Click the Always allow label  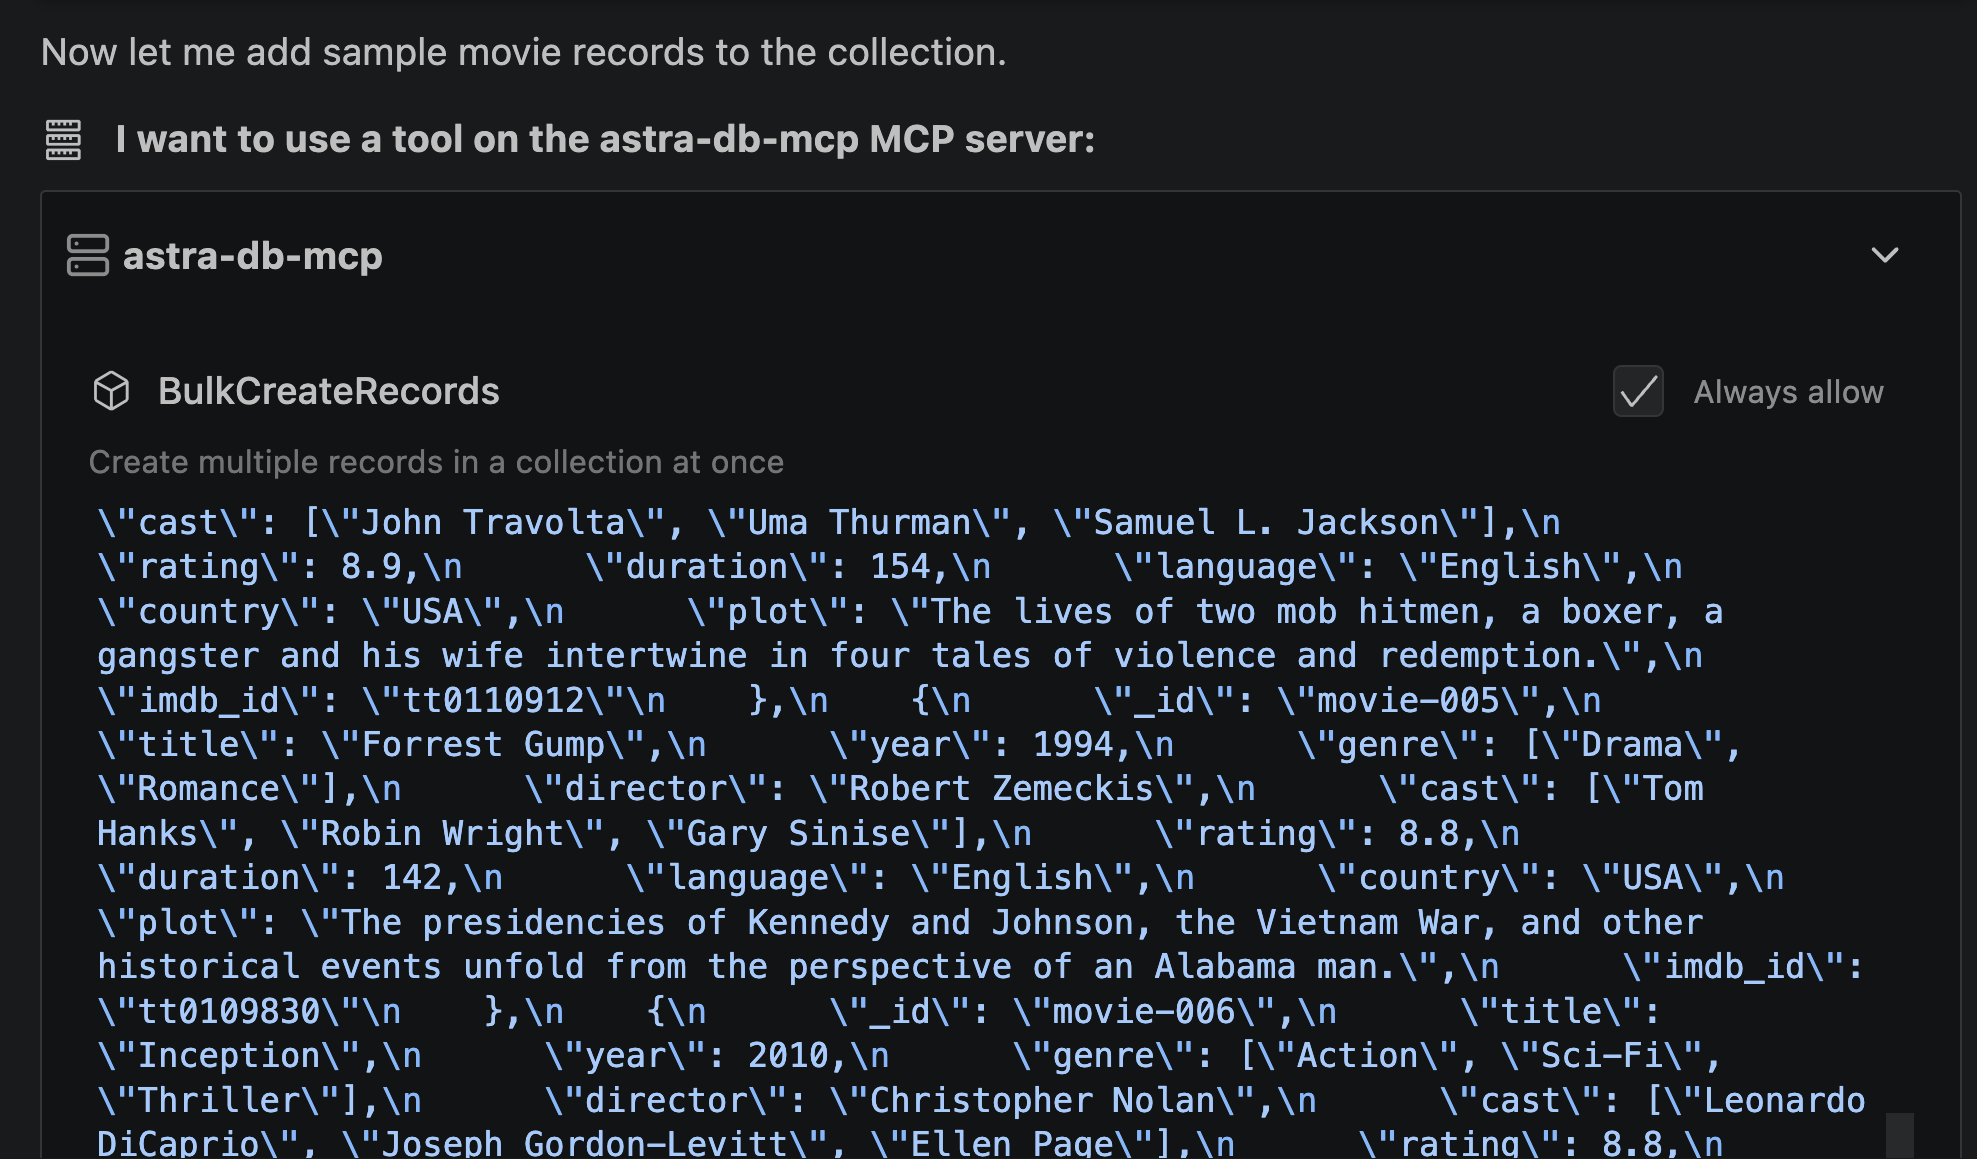tap(1788, 392)
